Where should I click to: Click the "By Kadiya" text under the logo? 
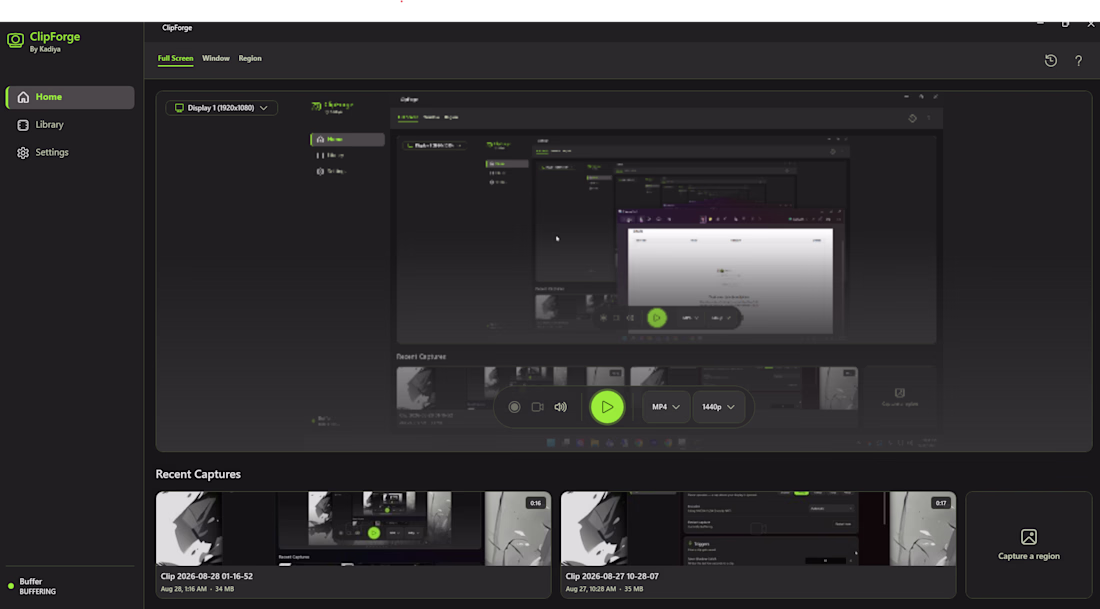click(45, 50)
